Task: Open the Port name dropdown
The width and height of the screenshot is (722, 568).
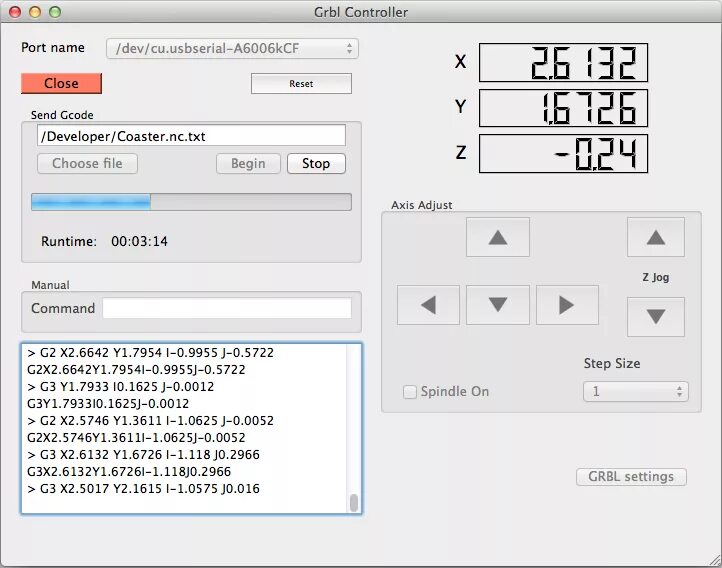Action: [232, 48]
